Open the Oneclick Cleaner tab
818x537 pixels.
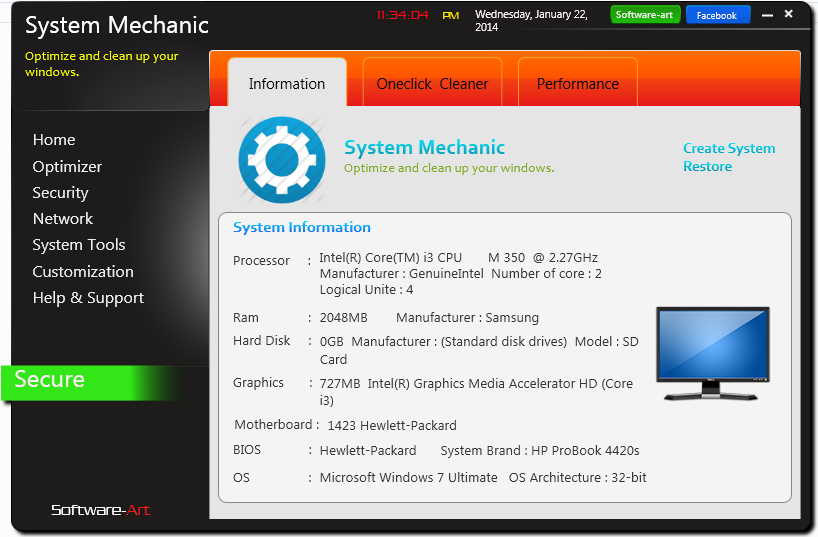point(432,83)
